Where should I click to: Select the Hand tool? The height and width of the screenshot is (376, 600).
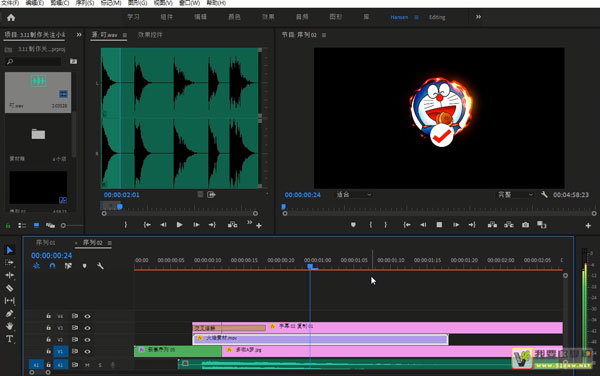[10, 326]
